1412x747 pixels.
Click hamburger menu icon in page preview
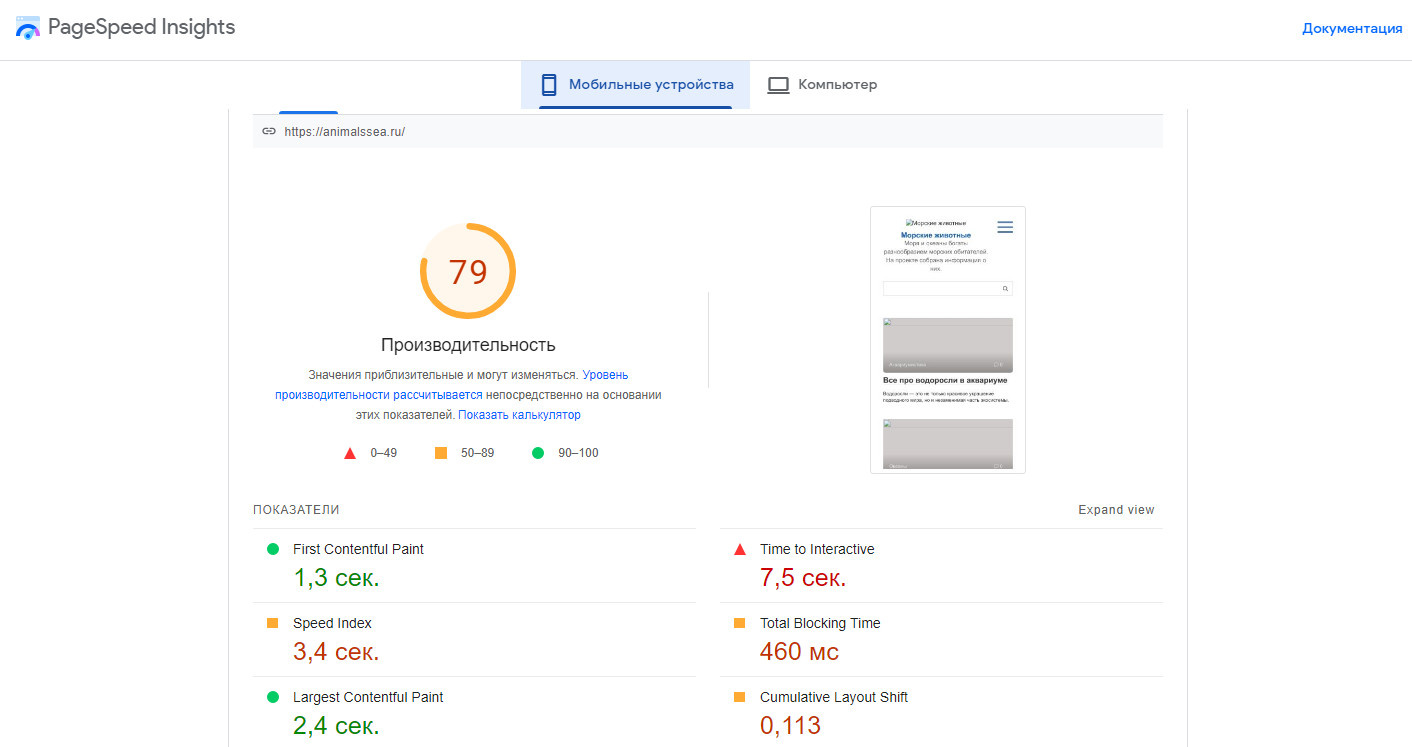tap(1005, 227)
